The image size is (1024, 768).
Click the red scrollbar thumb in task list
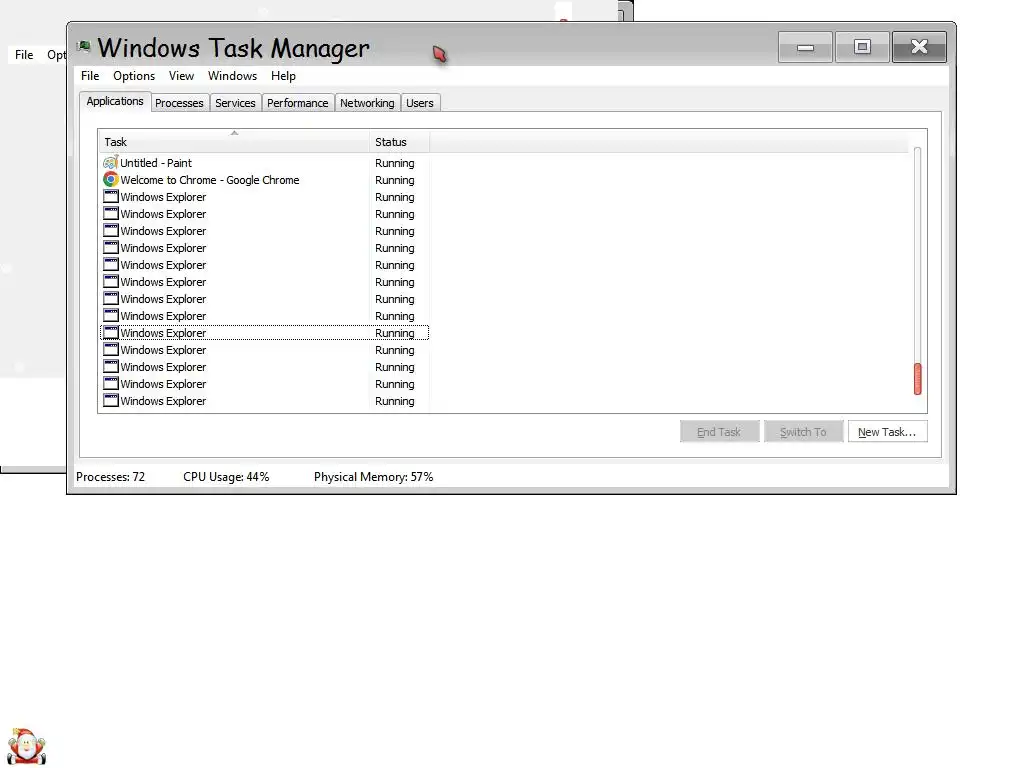(x=918, y=379)
